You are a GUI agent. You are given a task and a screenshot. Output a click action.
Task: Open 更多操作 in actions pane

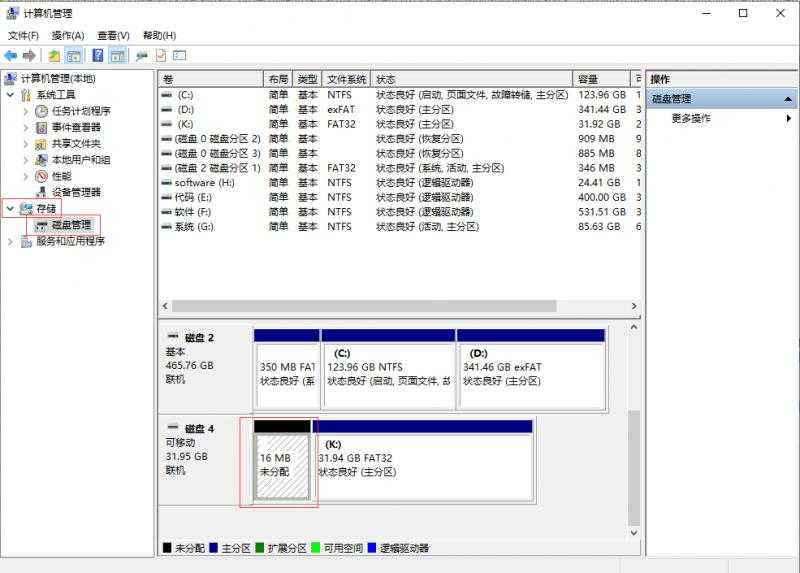[x=691, y=118]
